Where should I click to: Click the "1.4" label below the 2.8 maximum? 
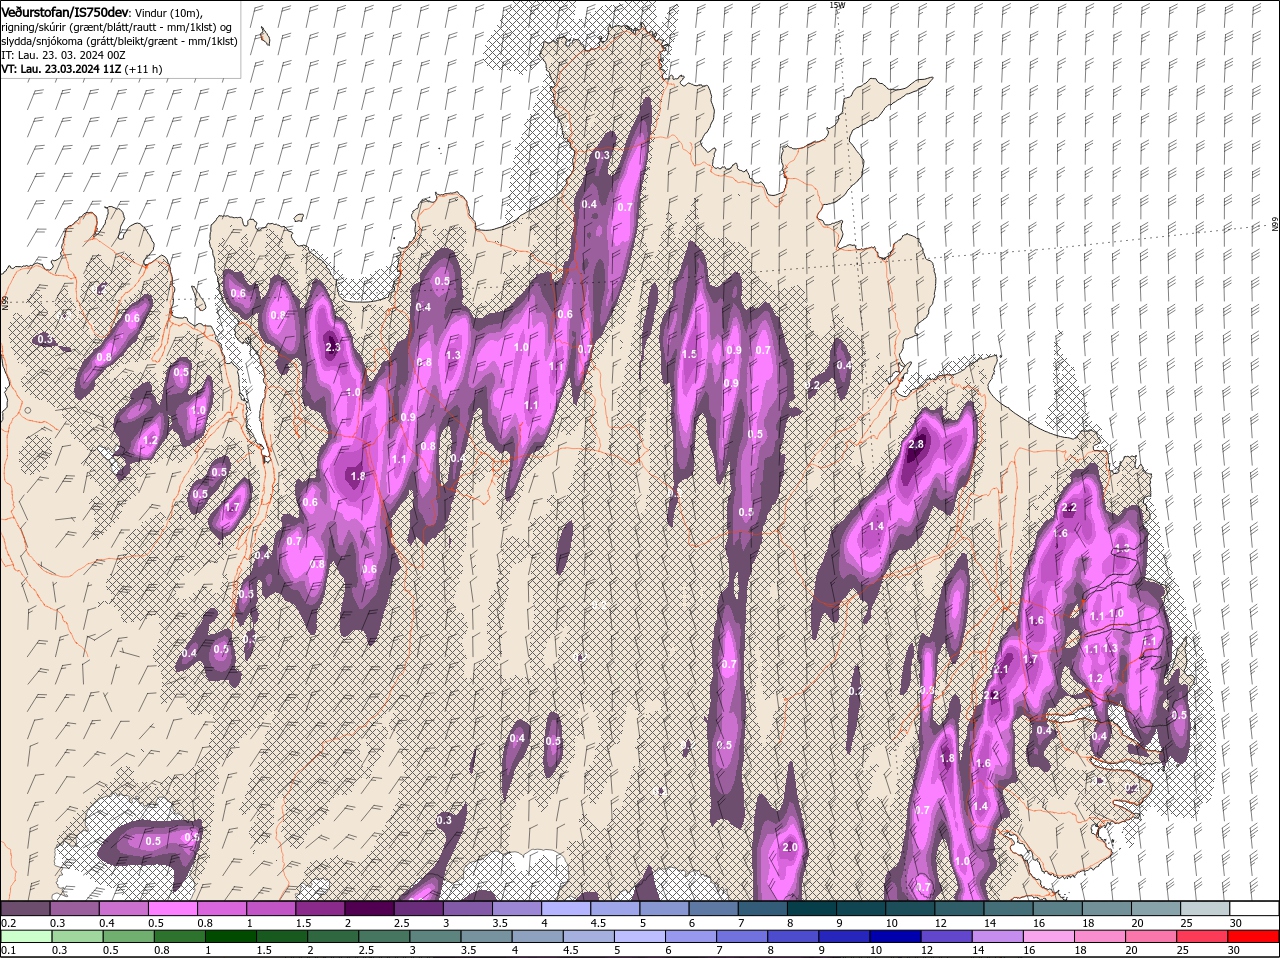pos(877,526)
